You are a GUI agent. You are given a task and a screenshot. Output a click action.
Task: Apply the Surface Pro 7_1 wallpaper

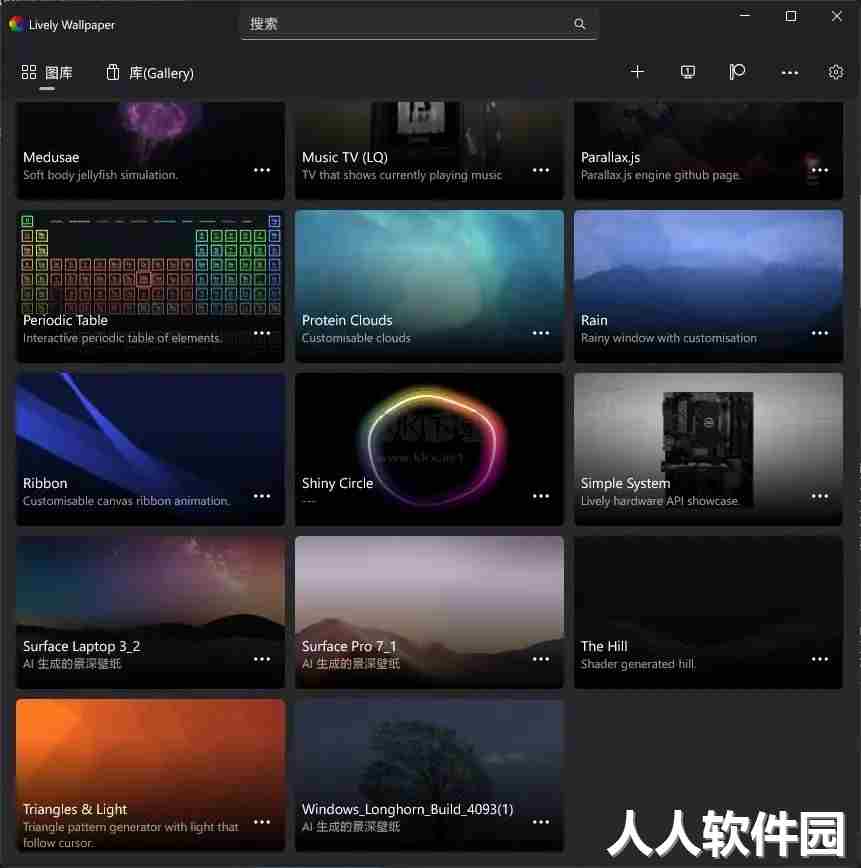430,612
